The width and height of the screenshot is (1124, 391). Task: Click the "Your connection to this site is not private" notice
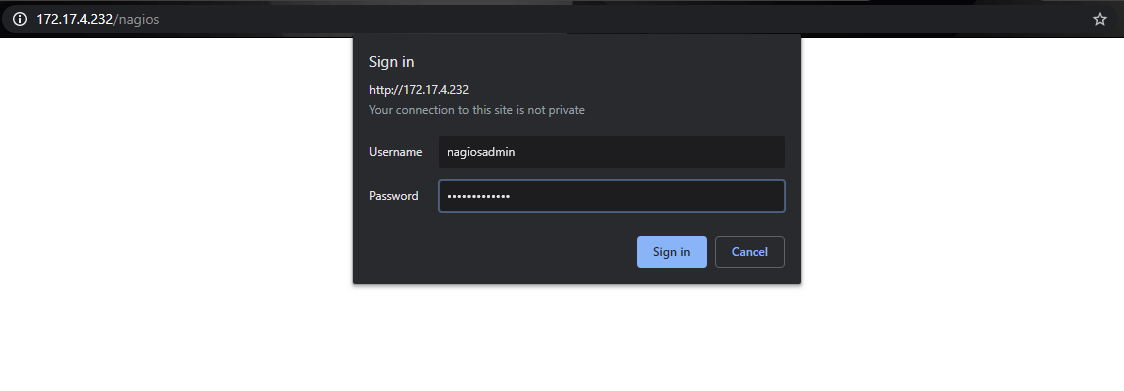click(477, 110)
